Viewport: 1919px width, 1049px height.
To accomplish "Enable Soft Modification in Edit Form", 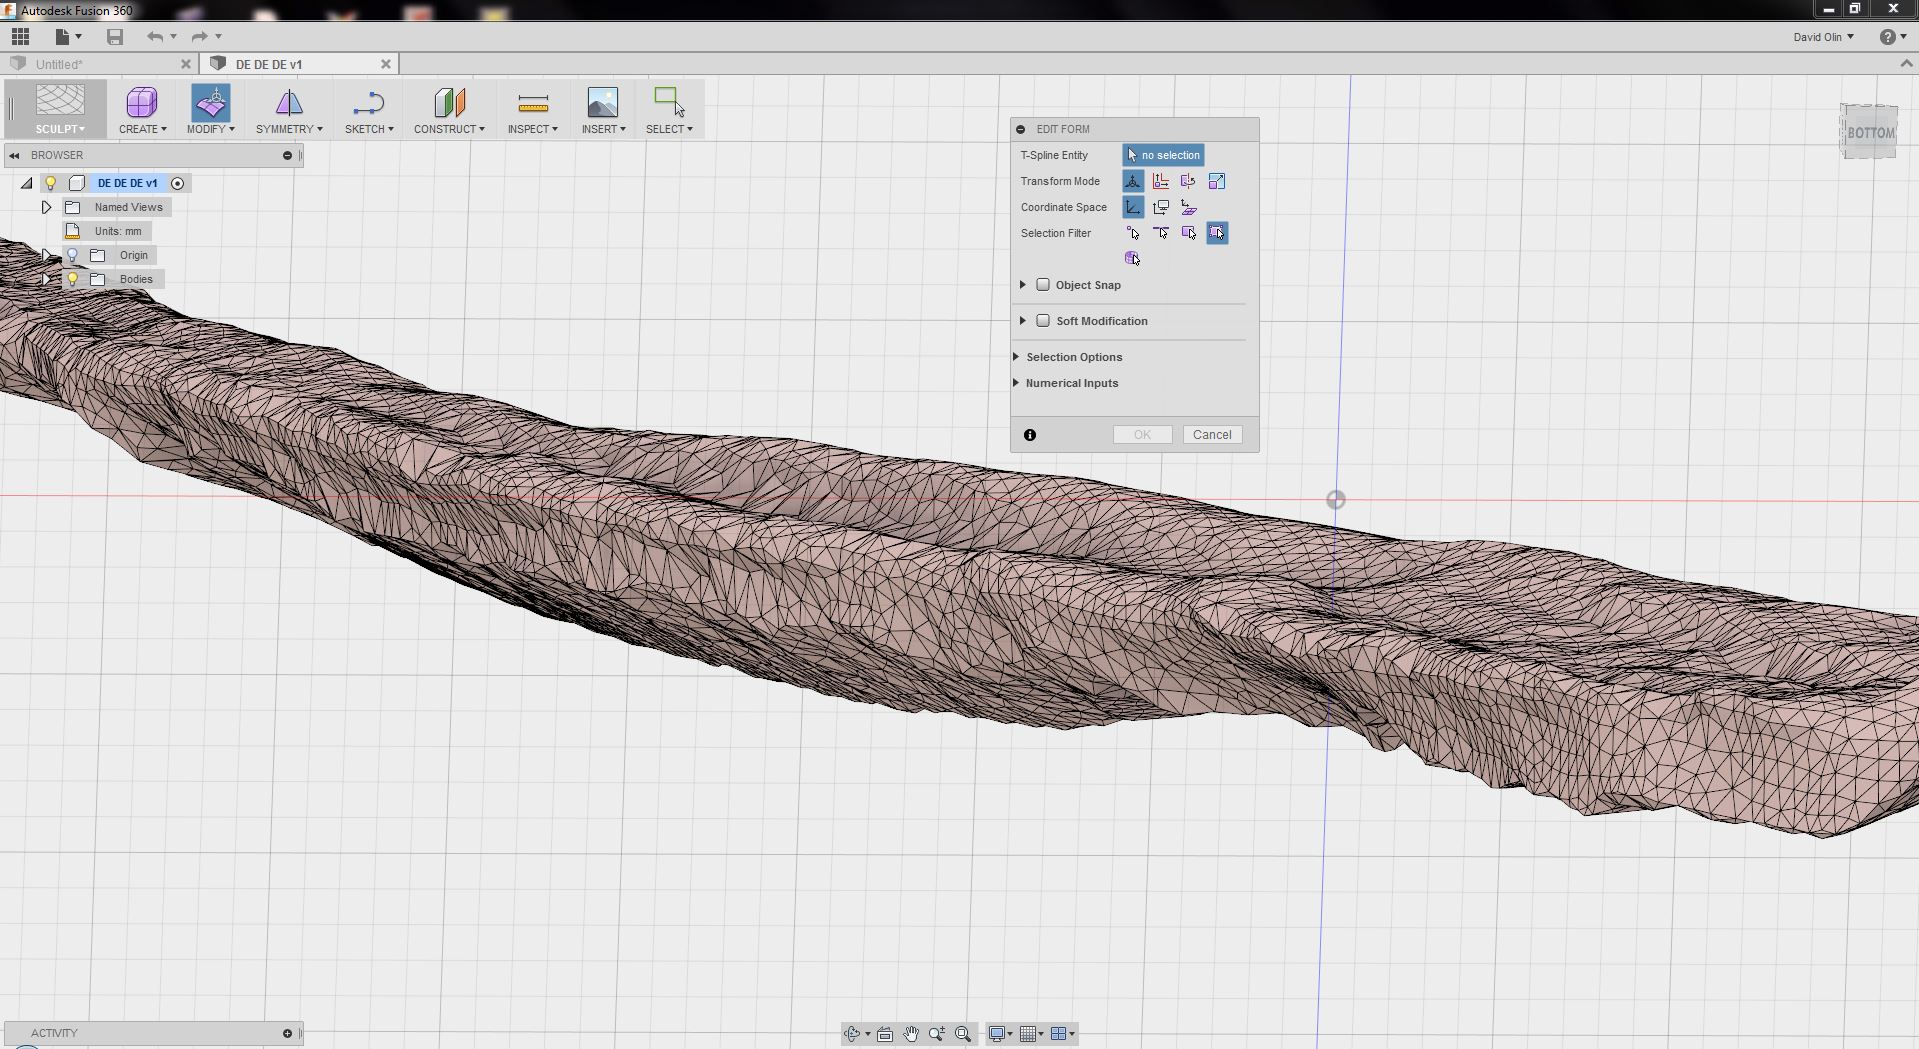I will (1043, 320).
